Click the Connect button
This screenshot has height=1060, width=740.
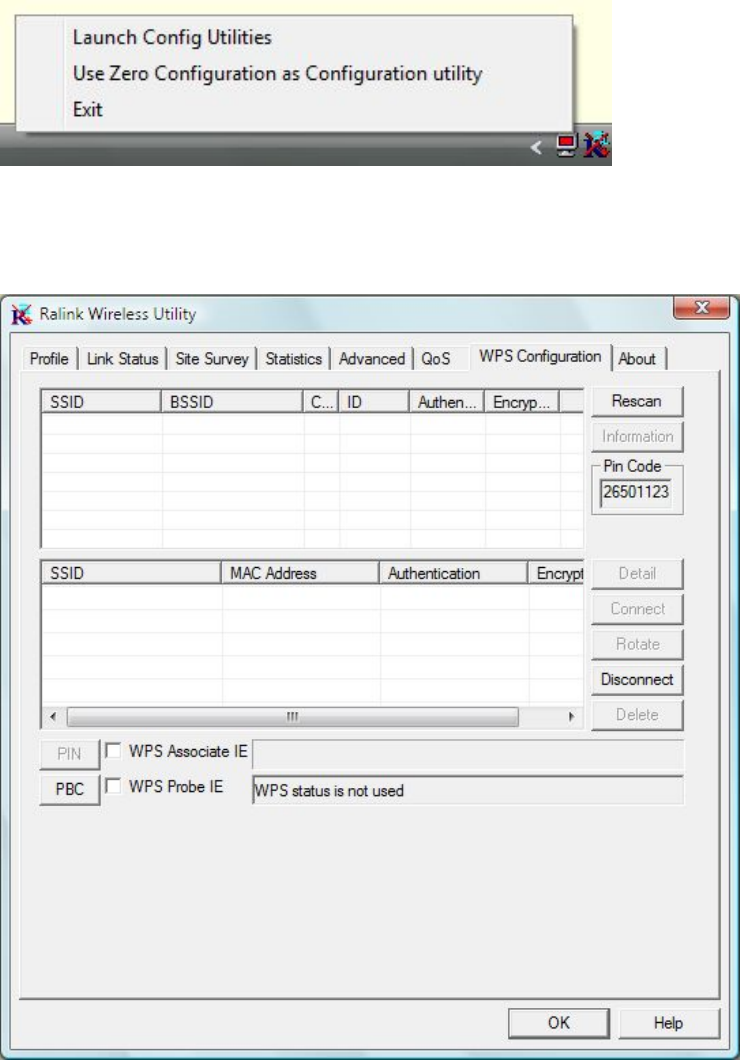pos(637,608)
